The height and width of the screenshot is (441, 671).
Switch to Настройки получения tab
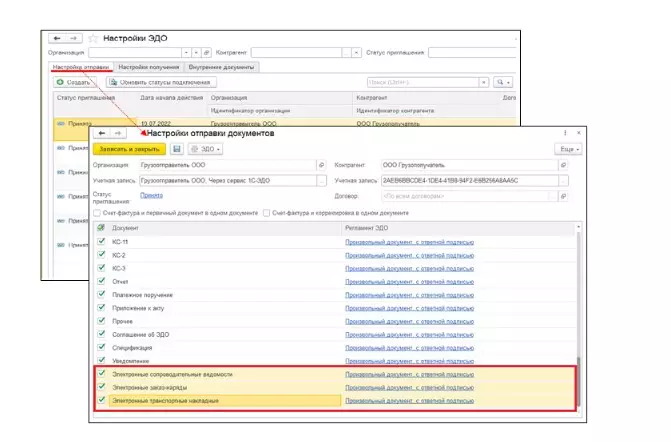click(147, 67)
